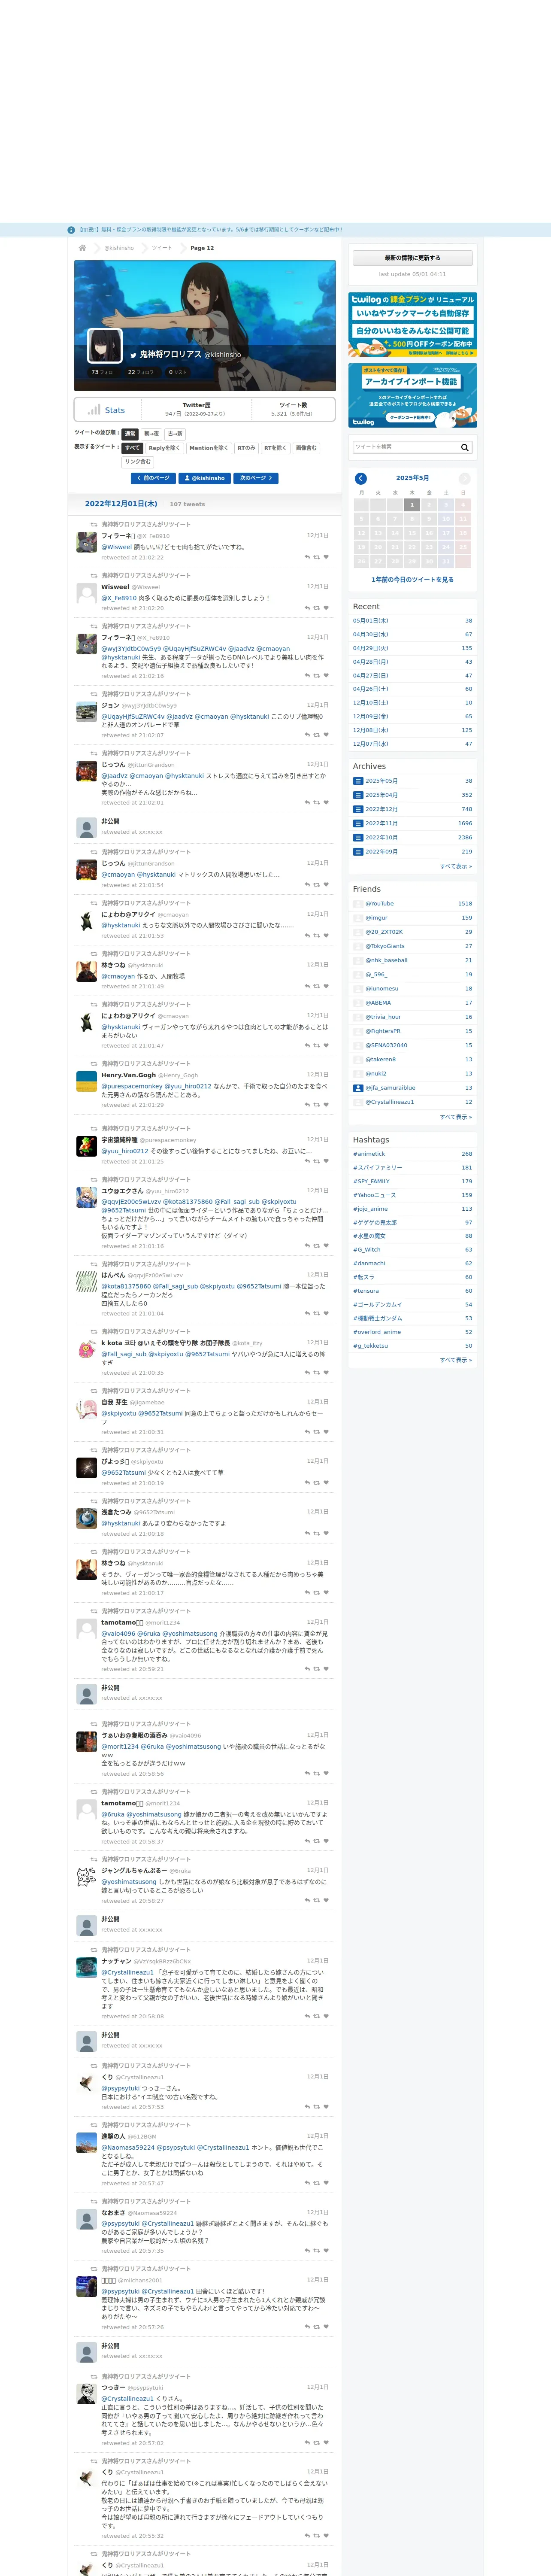Open list icon beside 2022年09月 archive
The width and height of the screenshot is (551, 2576).
[358, 852]
